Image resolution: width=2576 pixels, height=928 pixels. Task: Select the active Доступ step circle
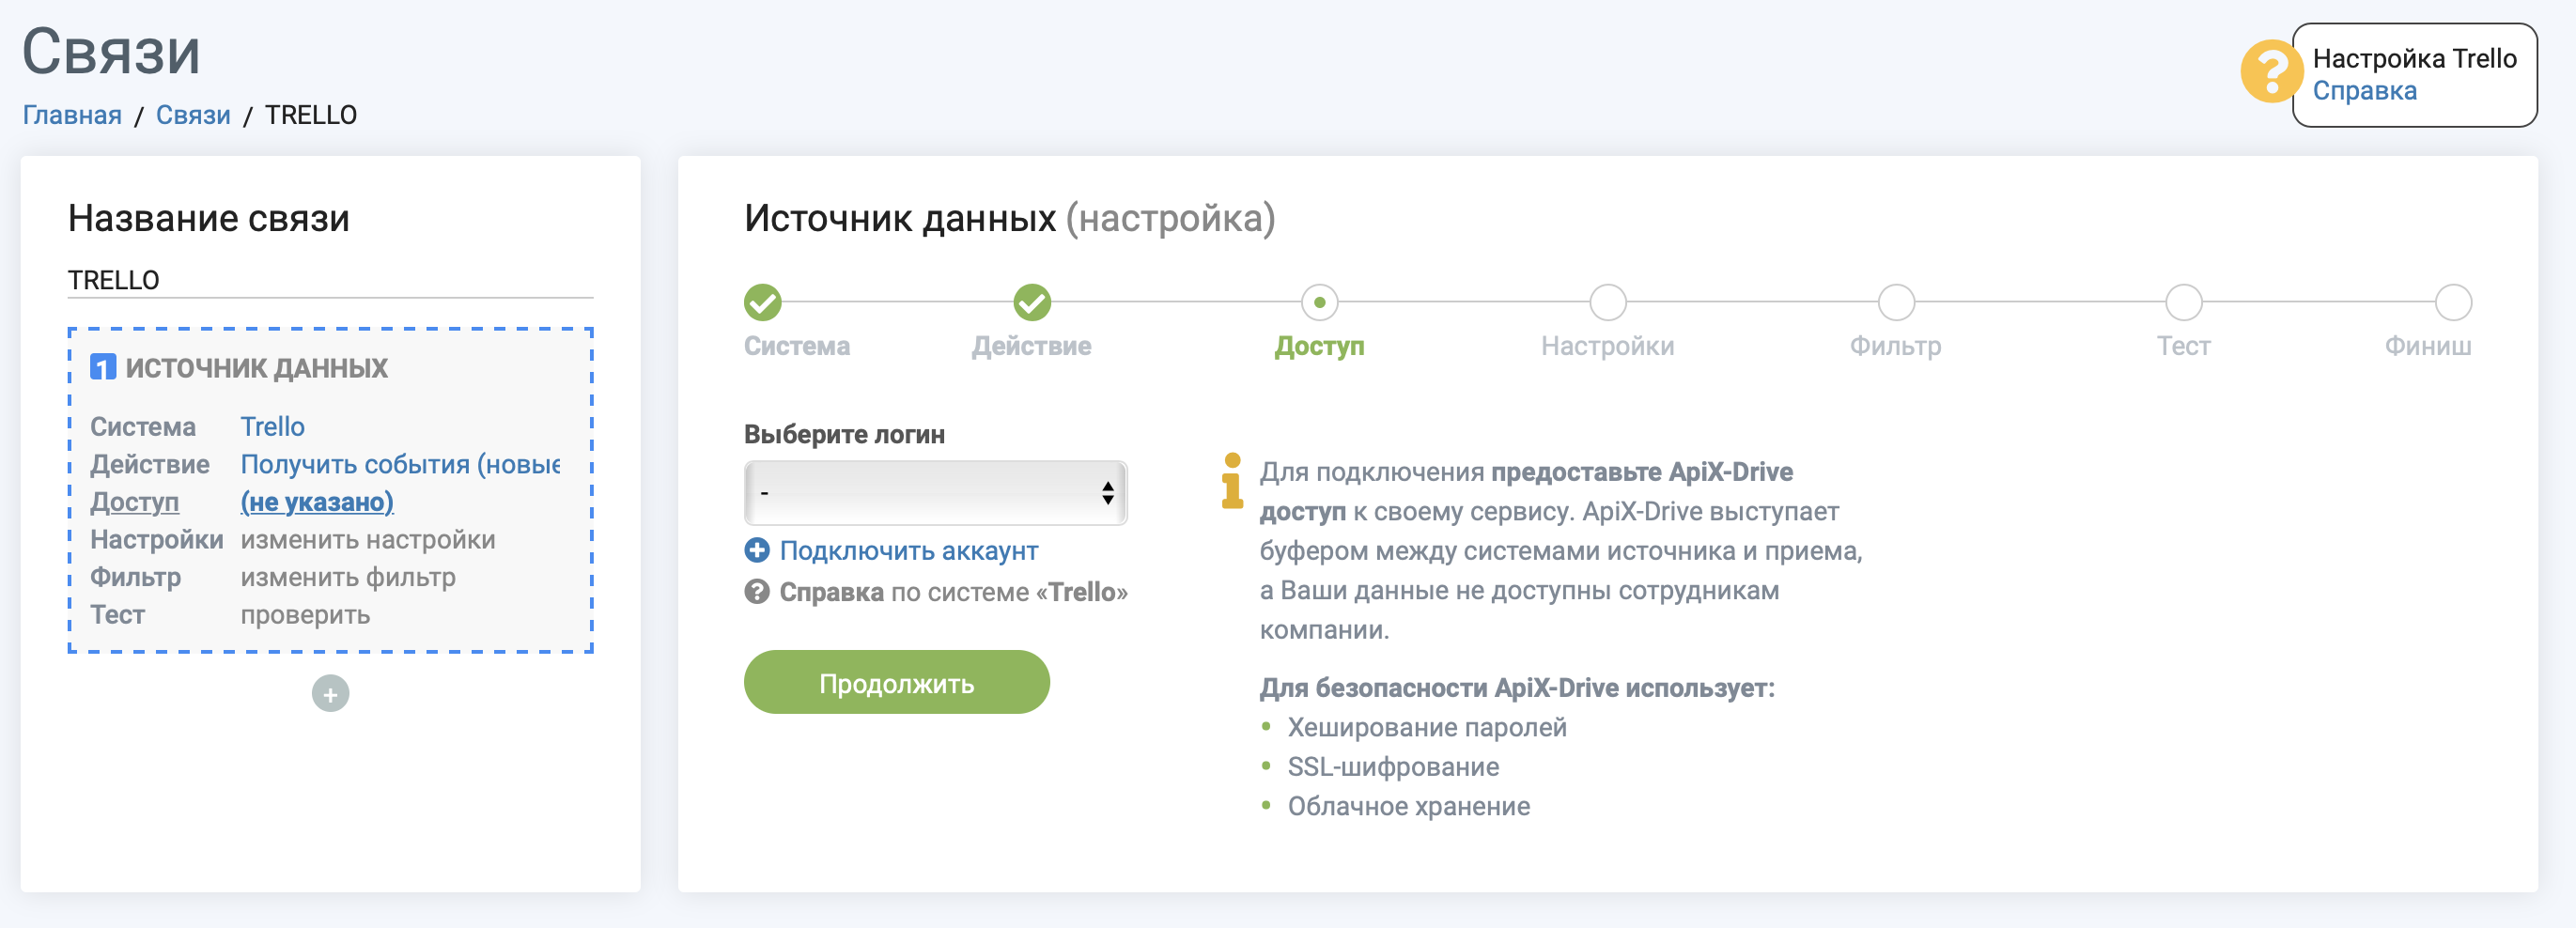click(x=1319, y=302)
